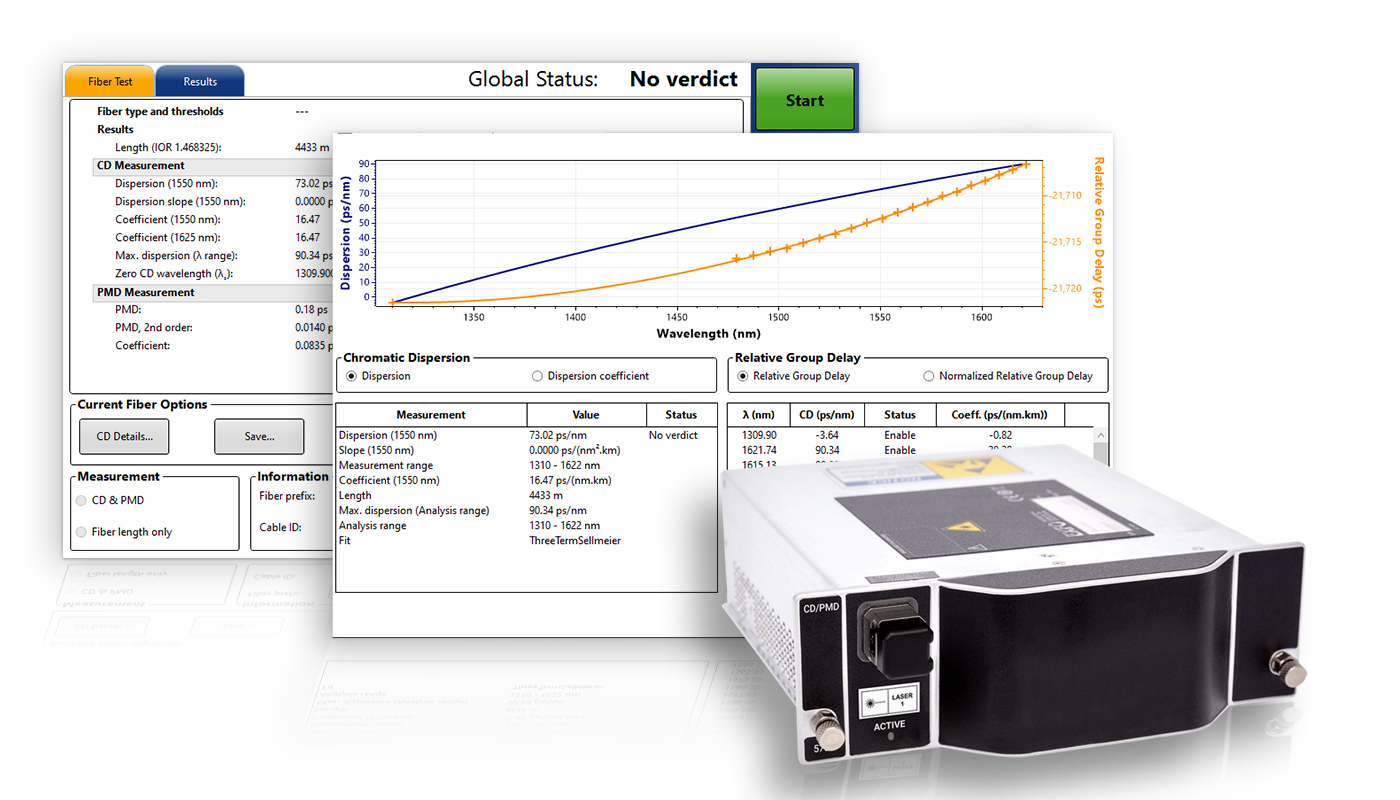Open the CD Details dialog
This screenshot has height=800, width=1400.
tap(123, 436)
